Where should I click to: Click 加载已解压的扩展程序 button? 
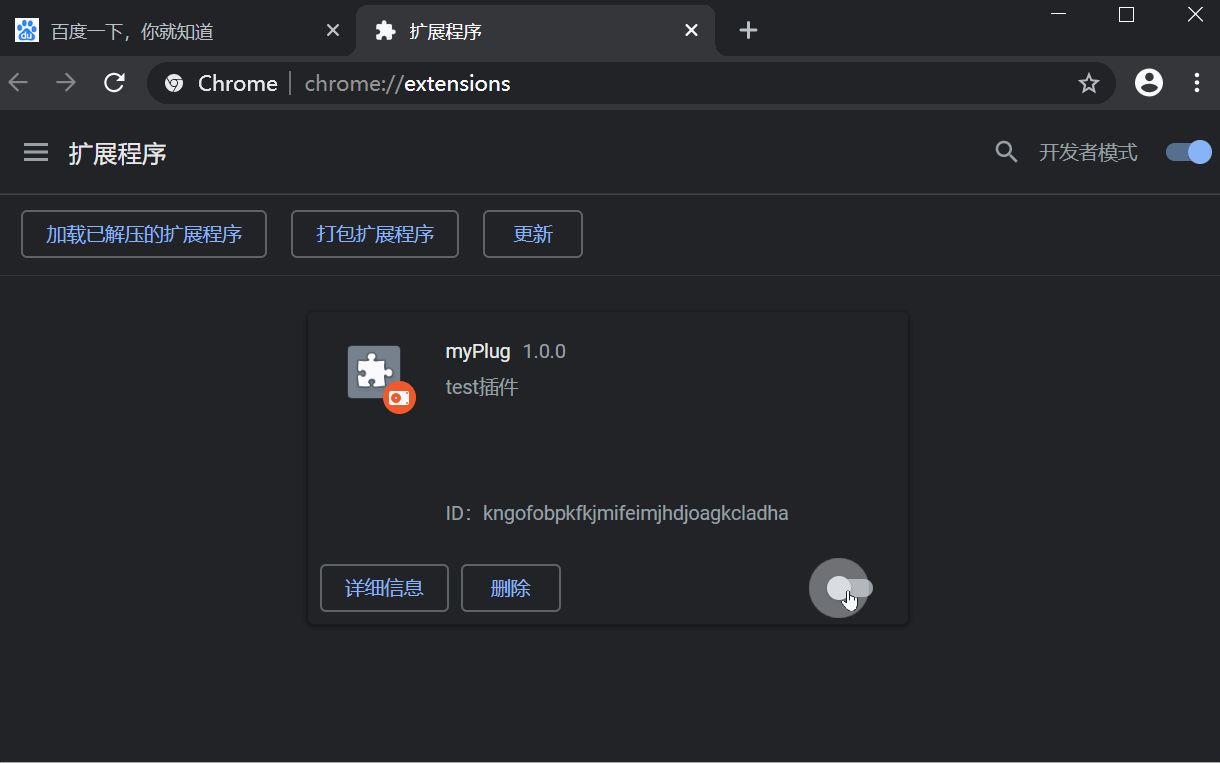tap(143, 233)
